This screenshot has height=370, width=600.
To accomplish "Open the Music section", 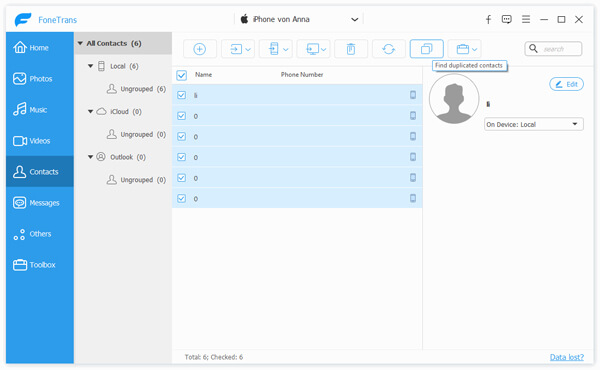I will [x=40, y=109].
